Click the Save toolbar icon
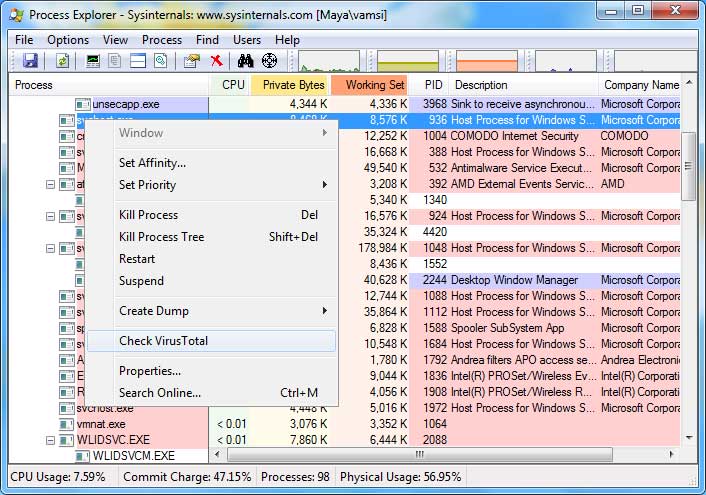 [30, 60]
